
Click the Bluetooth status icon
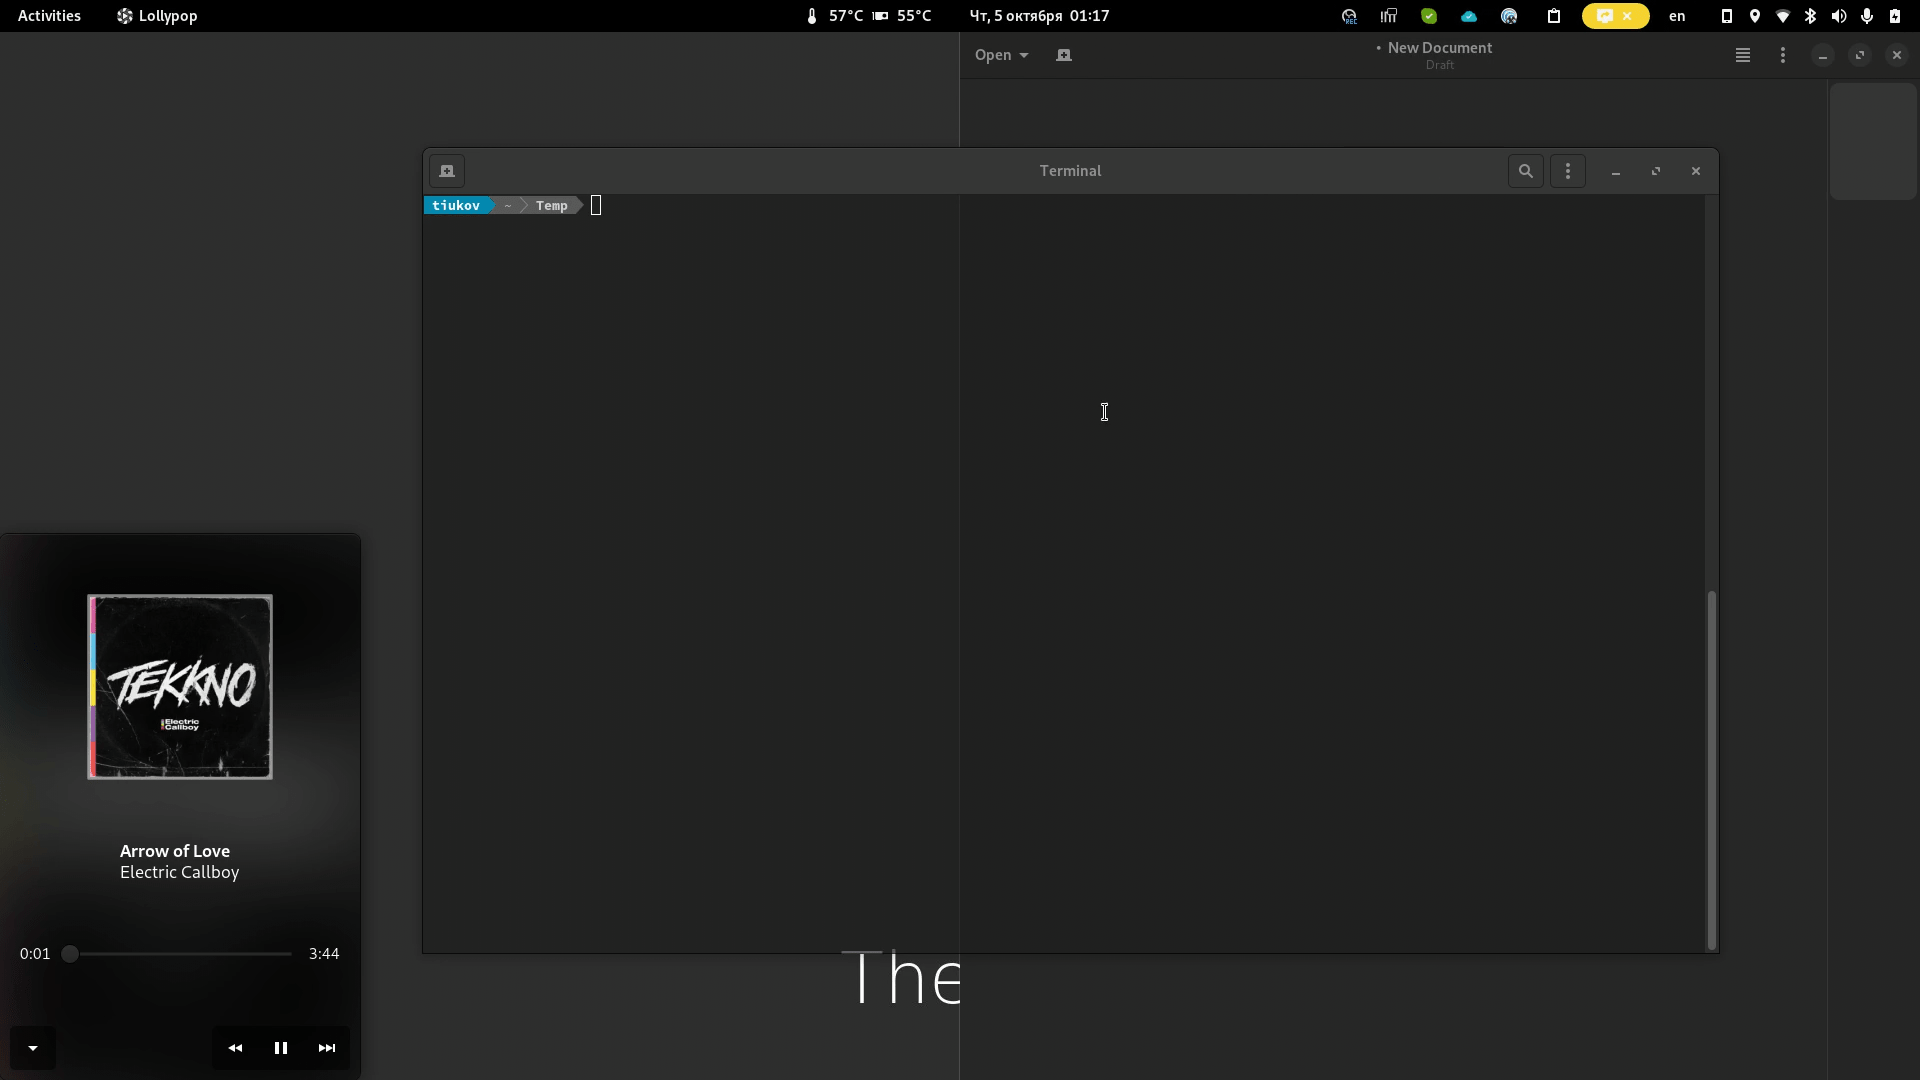1810,16
